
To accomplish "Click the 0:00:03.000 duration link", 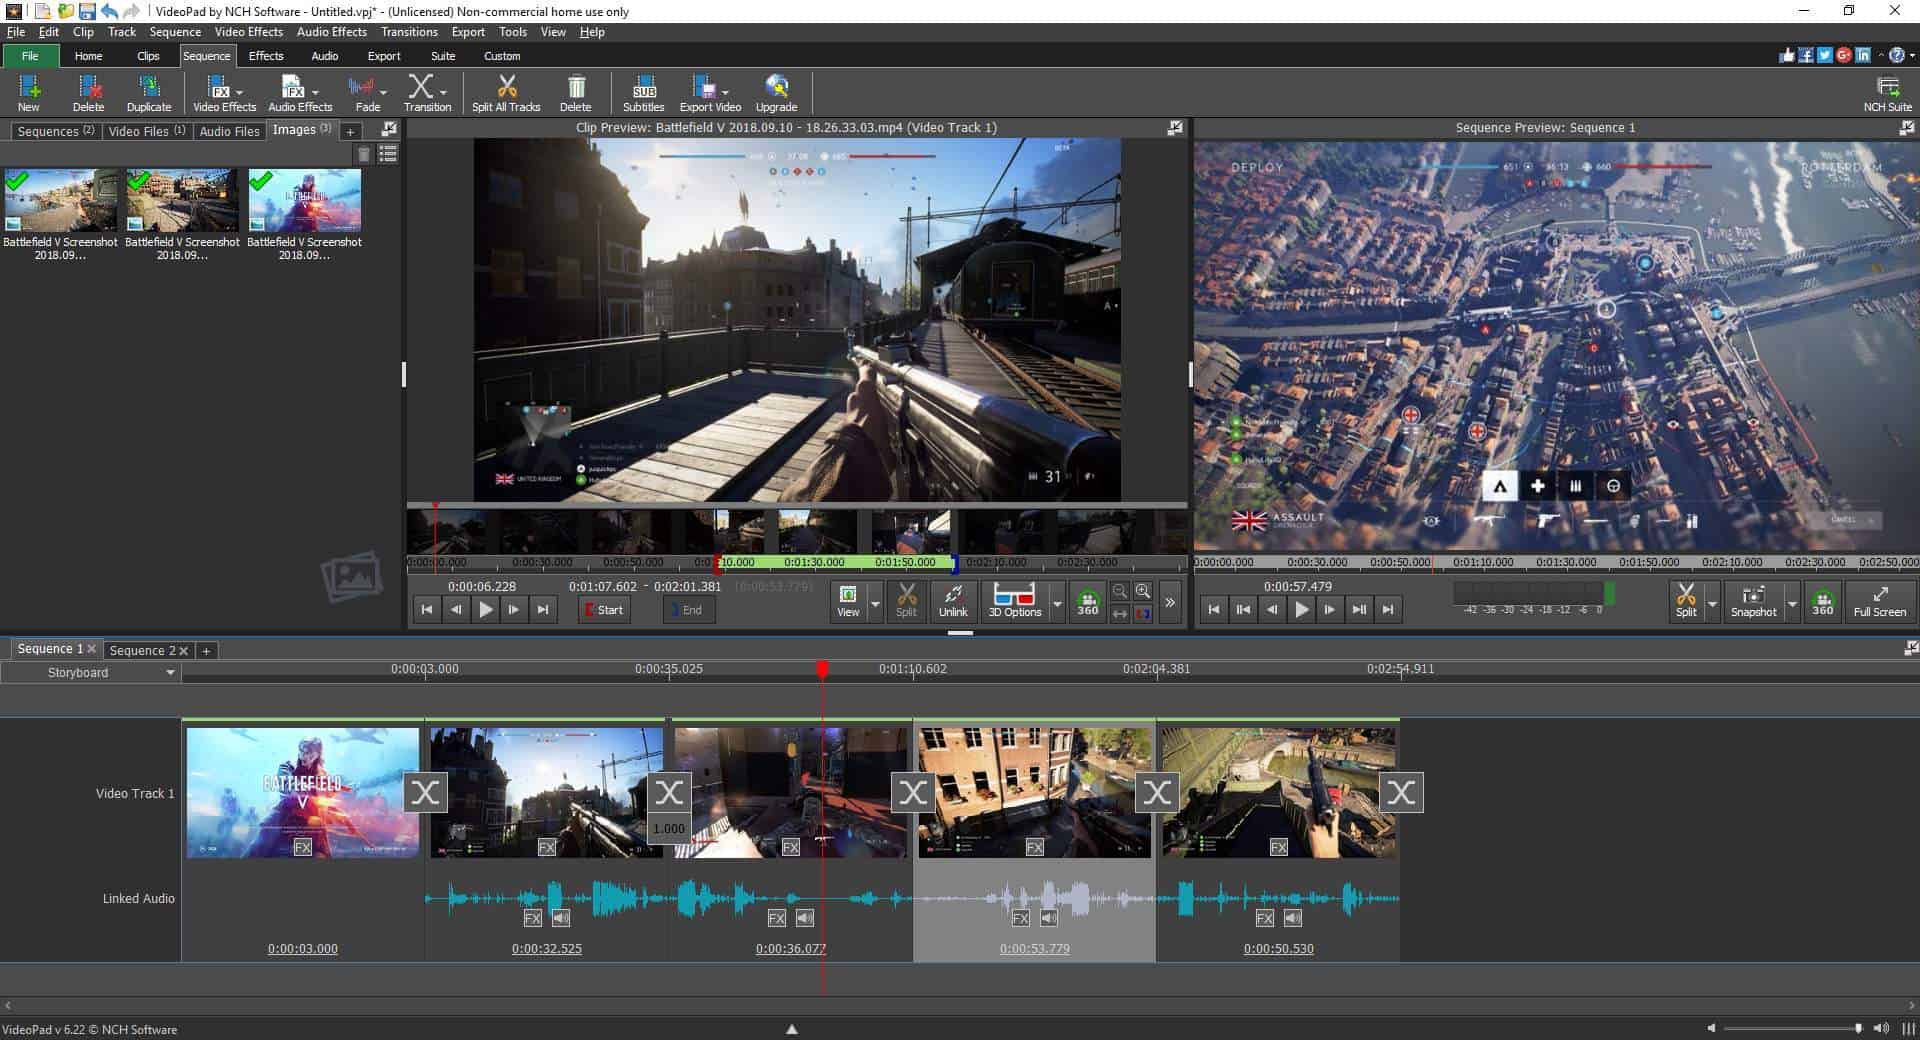I will pos(302,949).
